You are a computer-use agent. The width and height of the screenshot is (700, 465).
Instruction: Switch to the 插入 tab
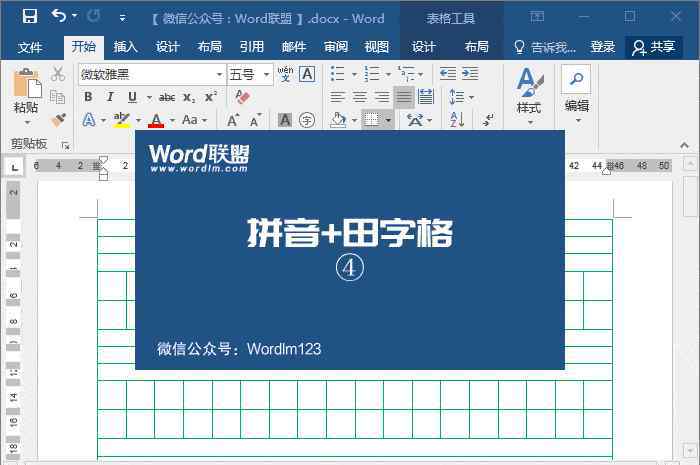point(125,46)
